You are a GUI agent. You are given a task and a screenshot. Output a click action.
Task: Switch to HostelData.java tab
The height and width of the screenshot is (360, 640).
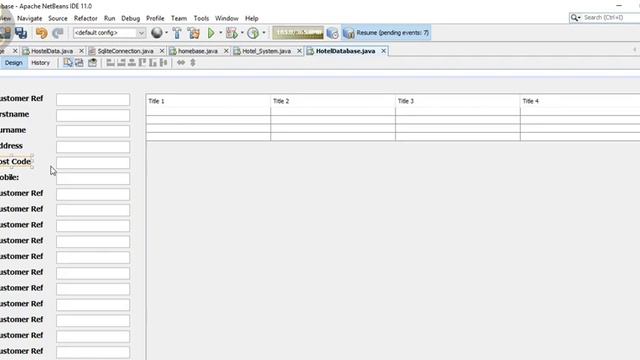(x=52, y=51)
